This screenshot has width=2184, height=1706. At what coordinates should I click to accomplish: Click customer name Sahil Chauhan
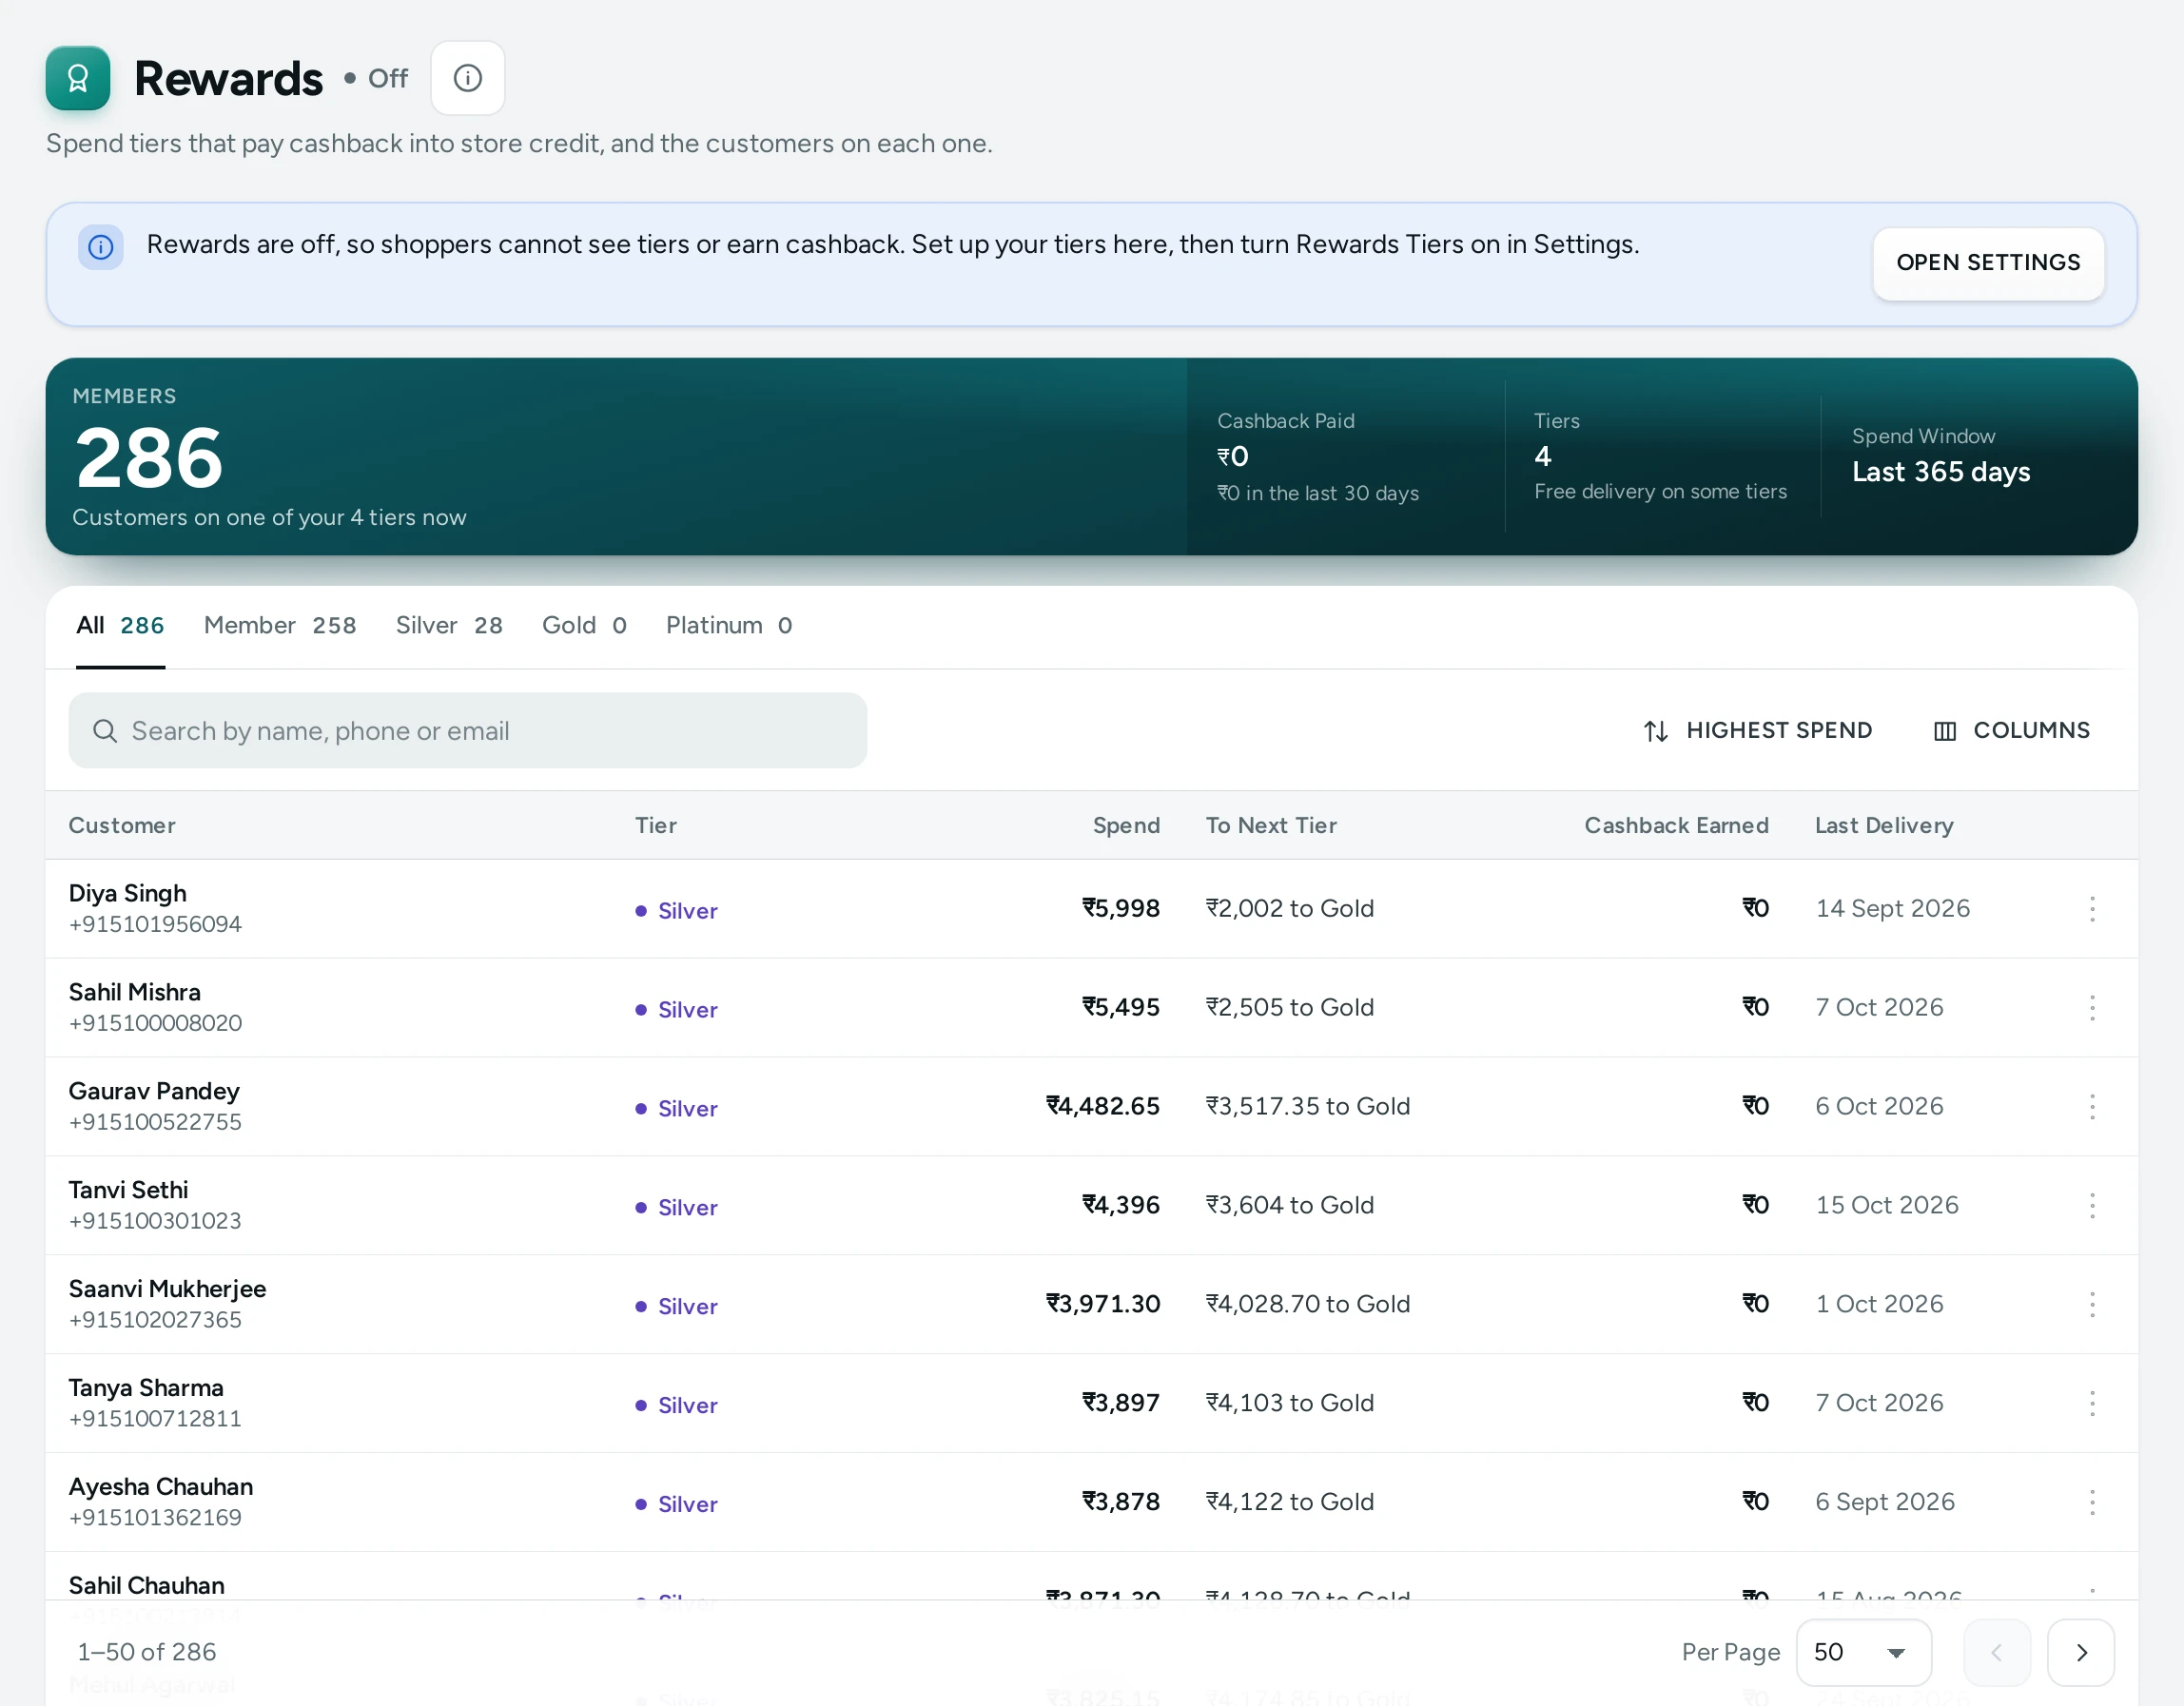146,1585
